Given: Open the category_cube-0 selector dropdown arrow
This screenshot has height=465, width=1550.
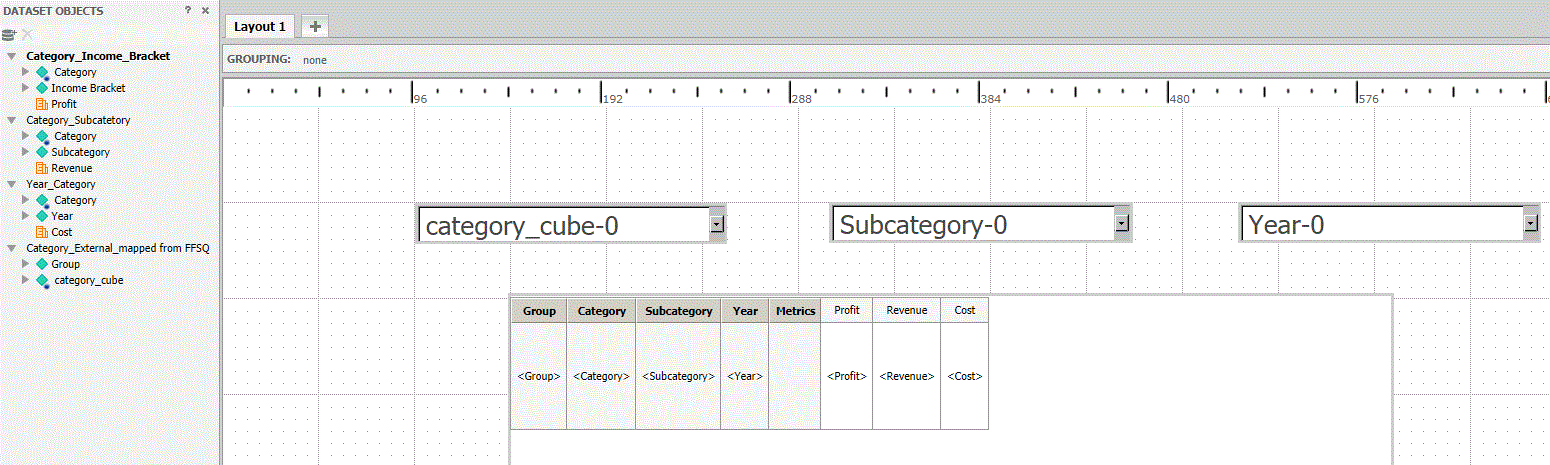Looking at the screenshot, I should (x=717, y=225).
